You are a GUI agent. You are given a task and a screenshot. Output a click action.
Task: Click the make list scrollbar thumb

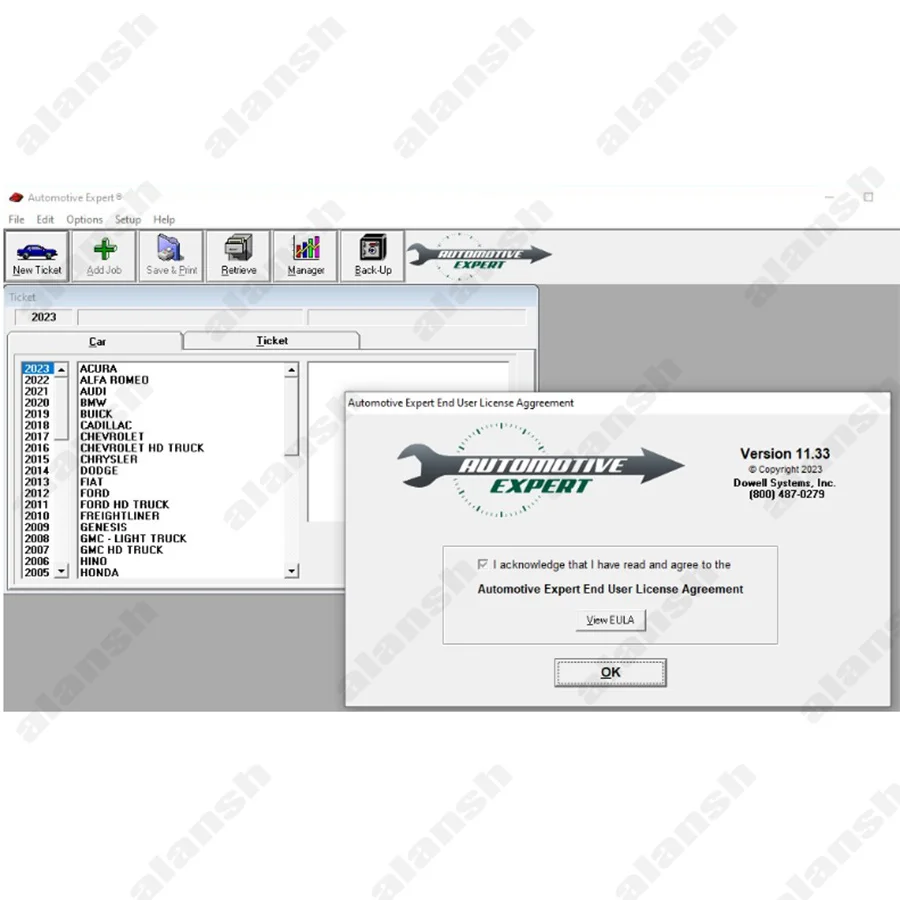292,416
